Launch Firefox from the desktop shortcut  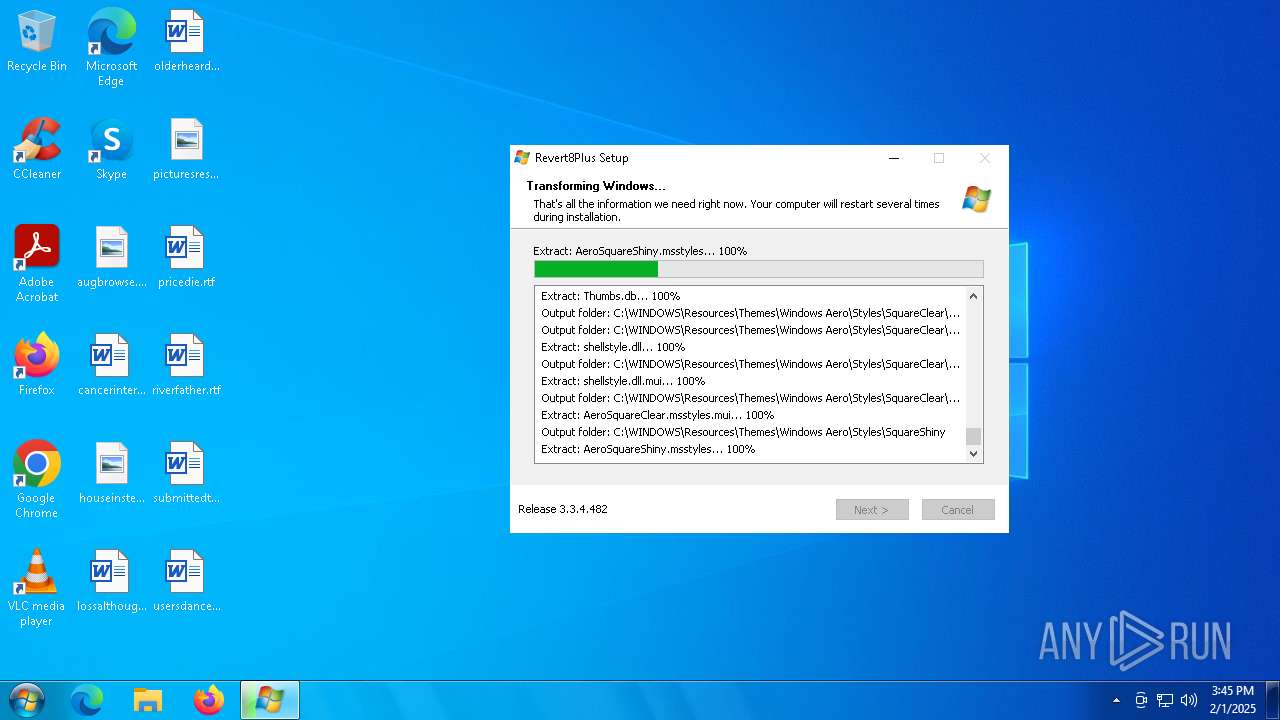pyautogui.click(x=37, y=366)
